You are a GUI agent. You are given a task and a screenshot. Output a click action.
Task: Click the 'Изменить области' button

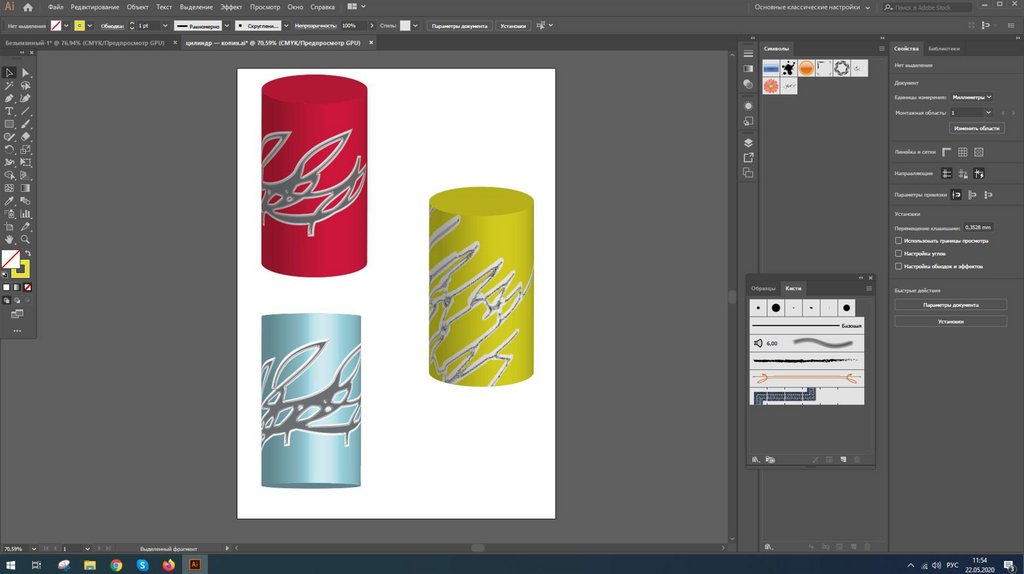point(976,129)
